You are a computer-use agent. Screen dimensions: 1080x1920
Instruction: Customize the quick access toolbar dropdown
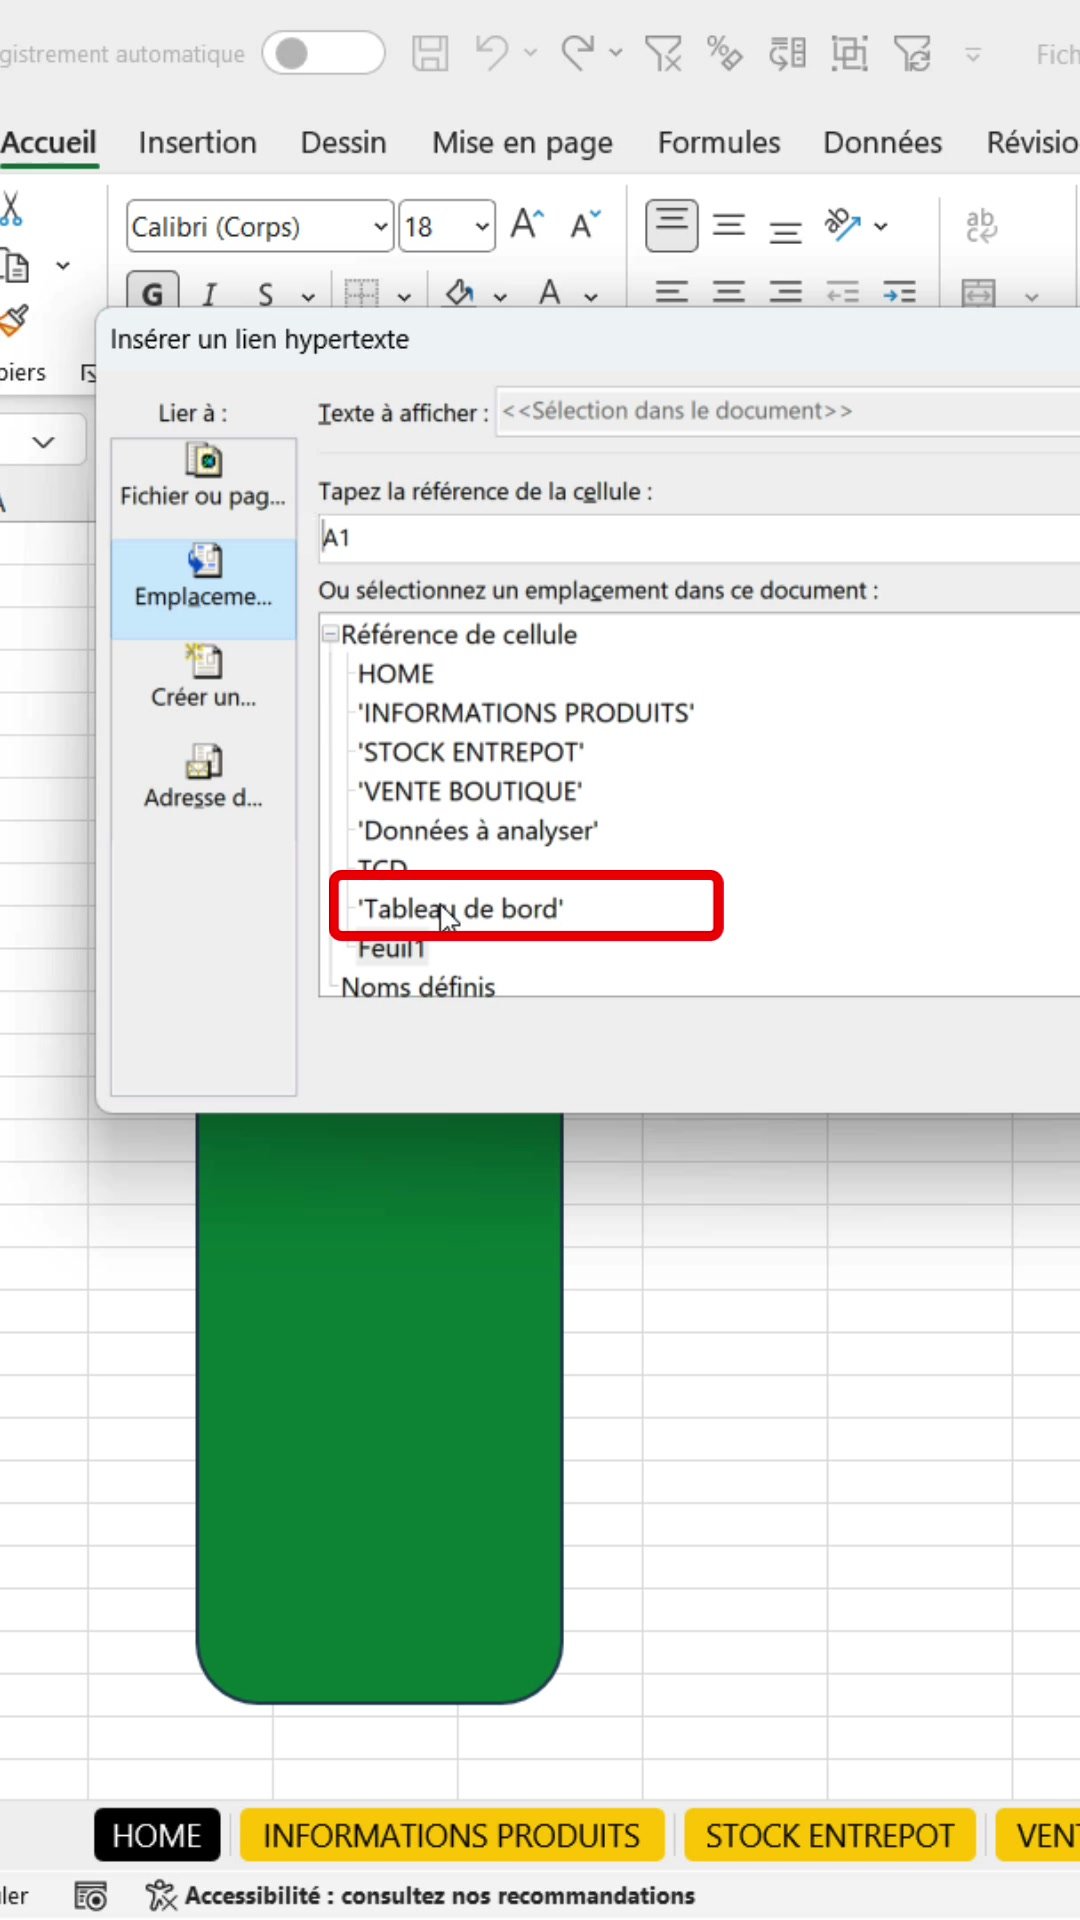[x=973, y=54]
